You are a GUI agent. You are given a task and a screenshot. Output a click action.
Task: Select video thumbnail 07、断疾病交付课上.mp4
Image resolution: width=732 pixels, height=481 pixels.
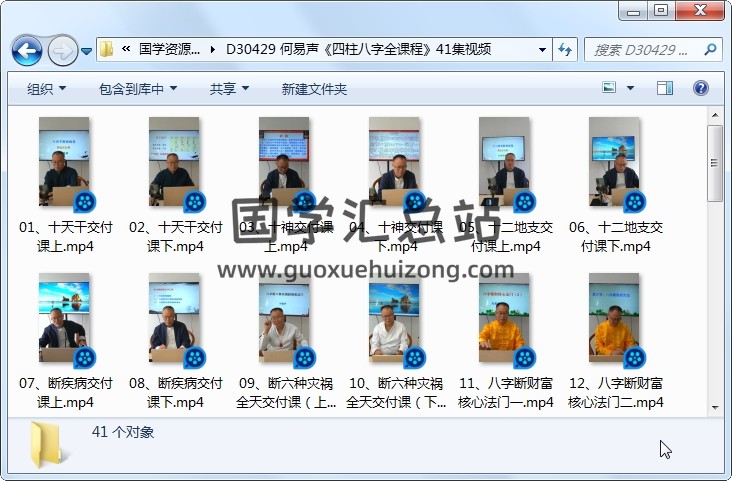[x=64, y=318]
